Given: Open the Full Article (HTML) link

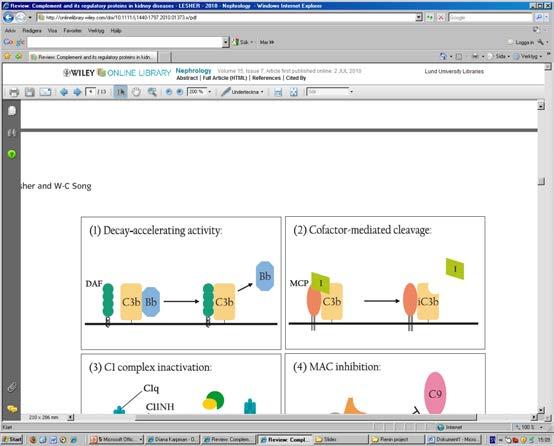Looking at the screenshot, I should click(x=225, y=78).
